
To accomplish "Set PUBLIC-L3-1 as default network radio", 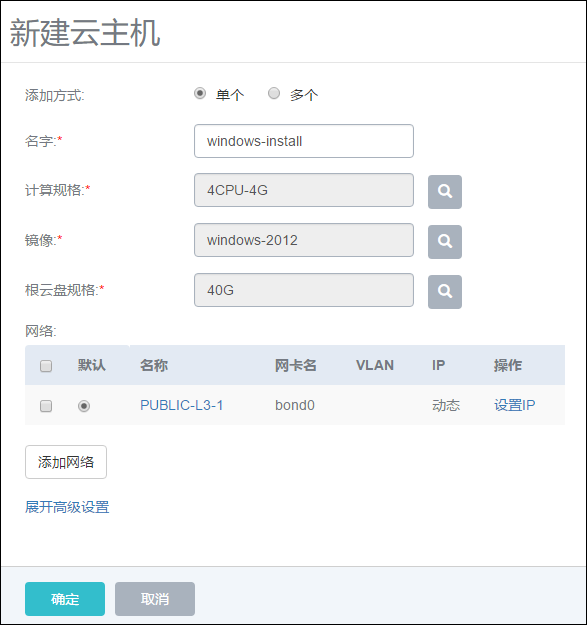I will pos(84,406).
